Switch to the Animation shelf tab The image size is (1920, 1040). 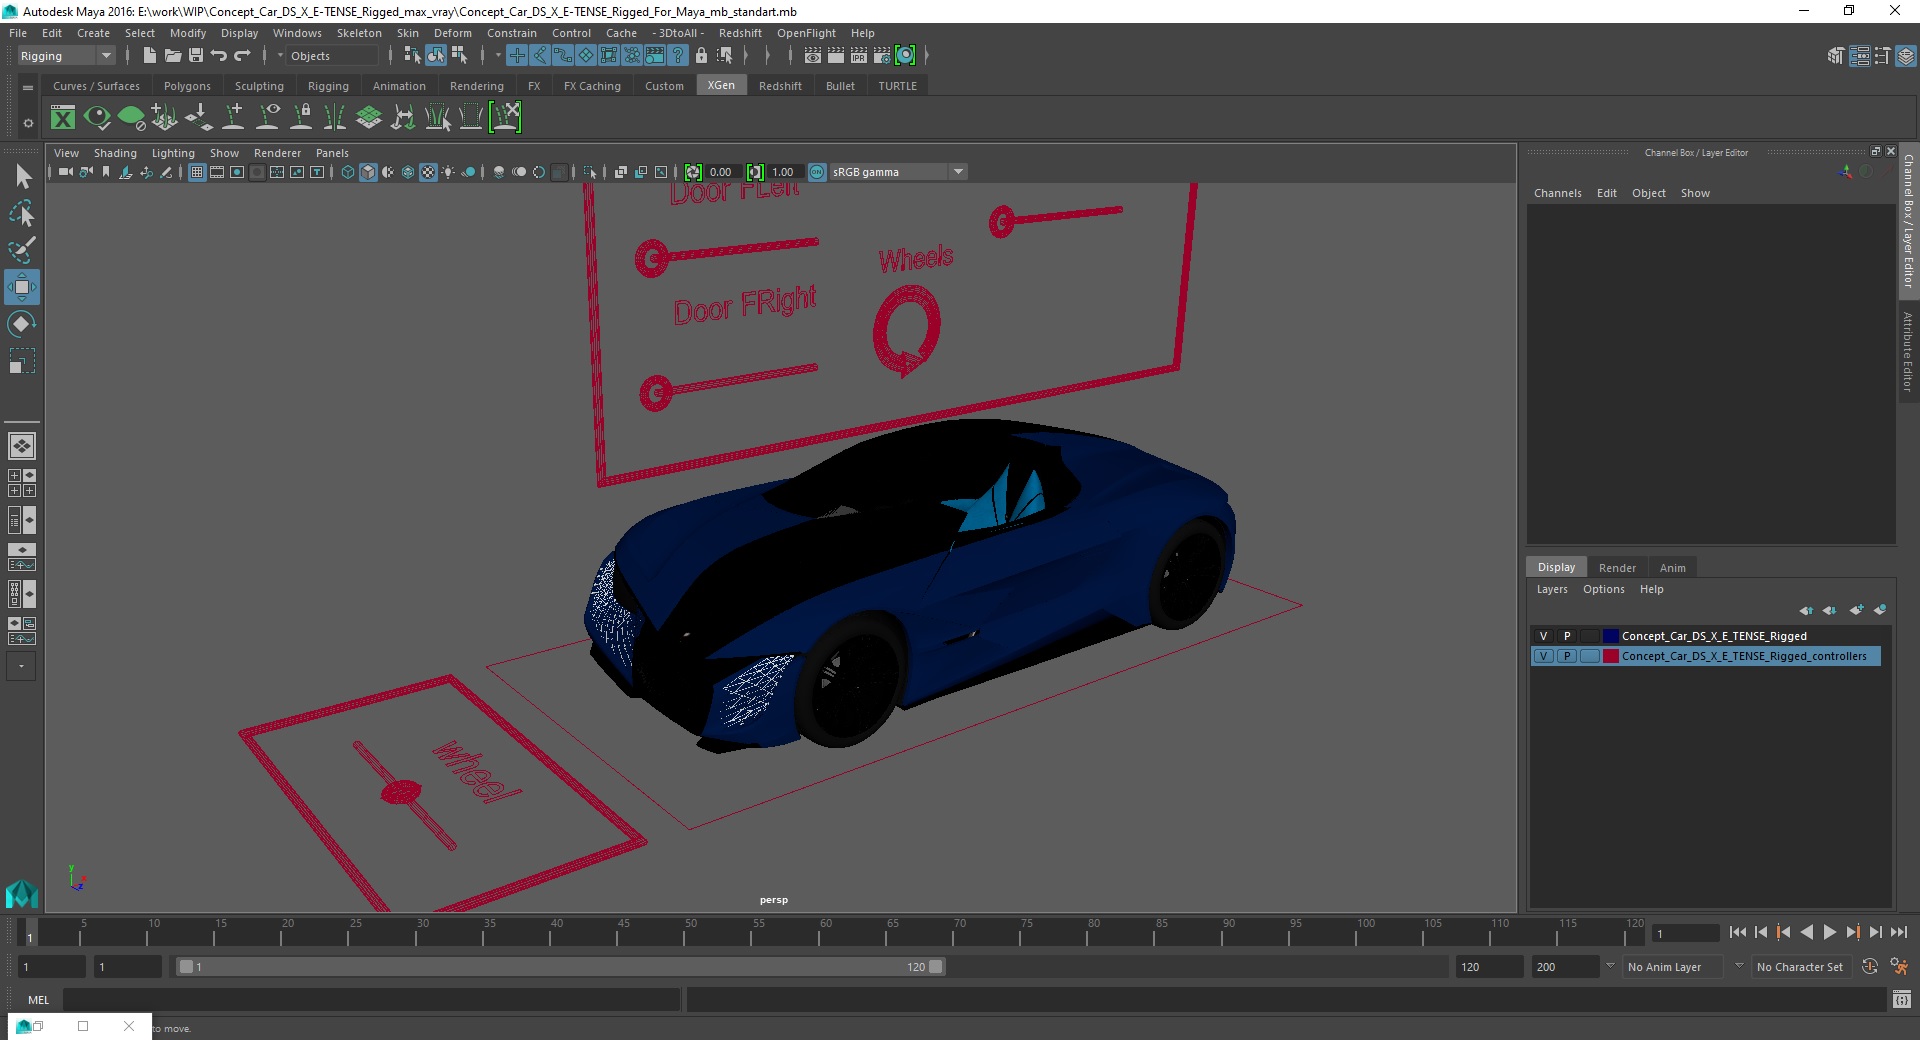399,86
